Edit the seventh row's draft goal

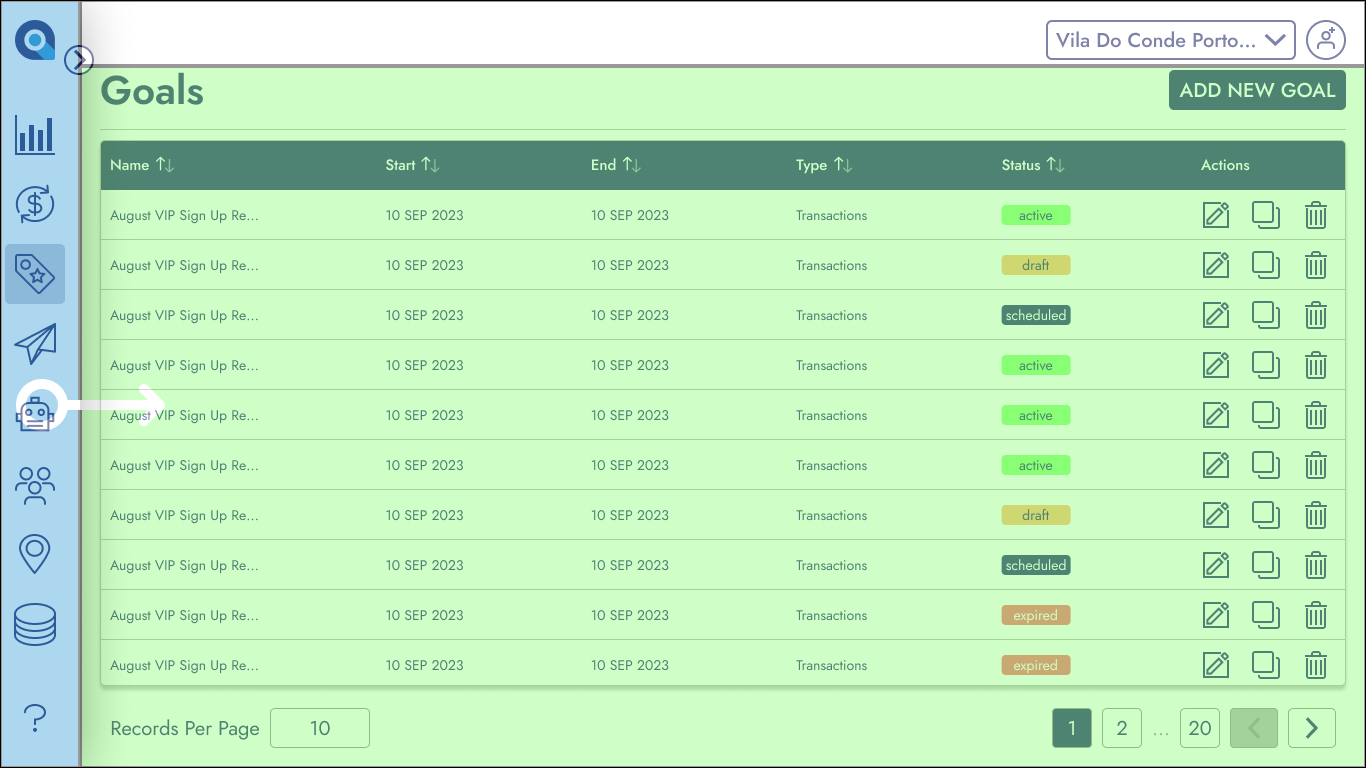coord(1216,515)
